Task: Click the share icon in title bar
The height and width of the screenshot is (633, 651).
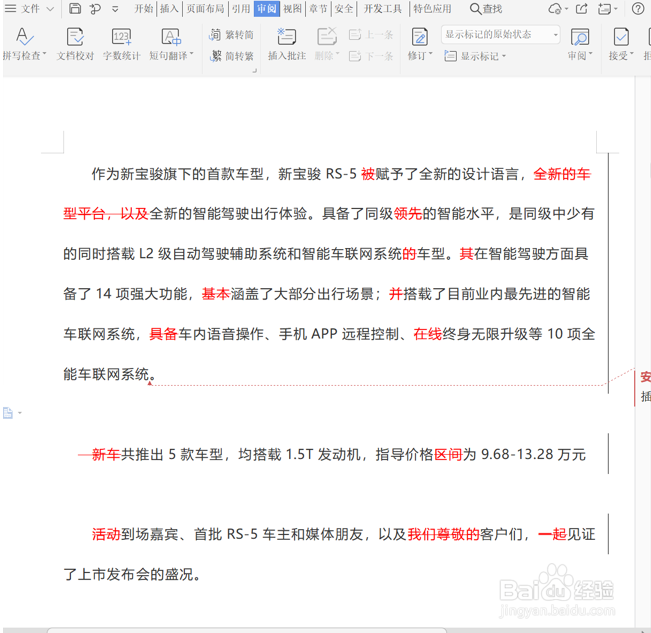Action: 582,8
